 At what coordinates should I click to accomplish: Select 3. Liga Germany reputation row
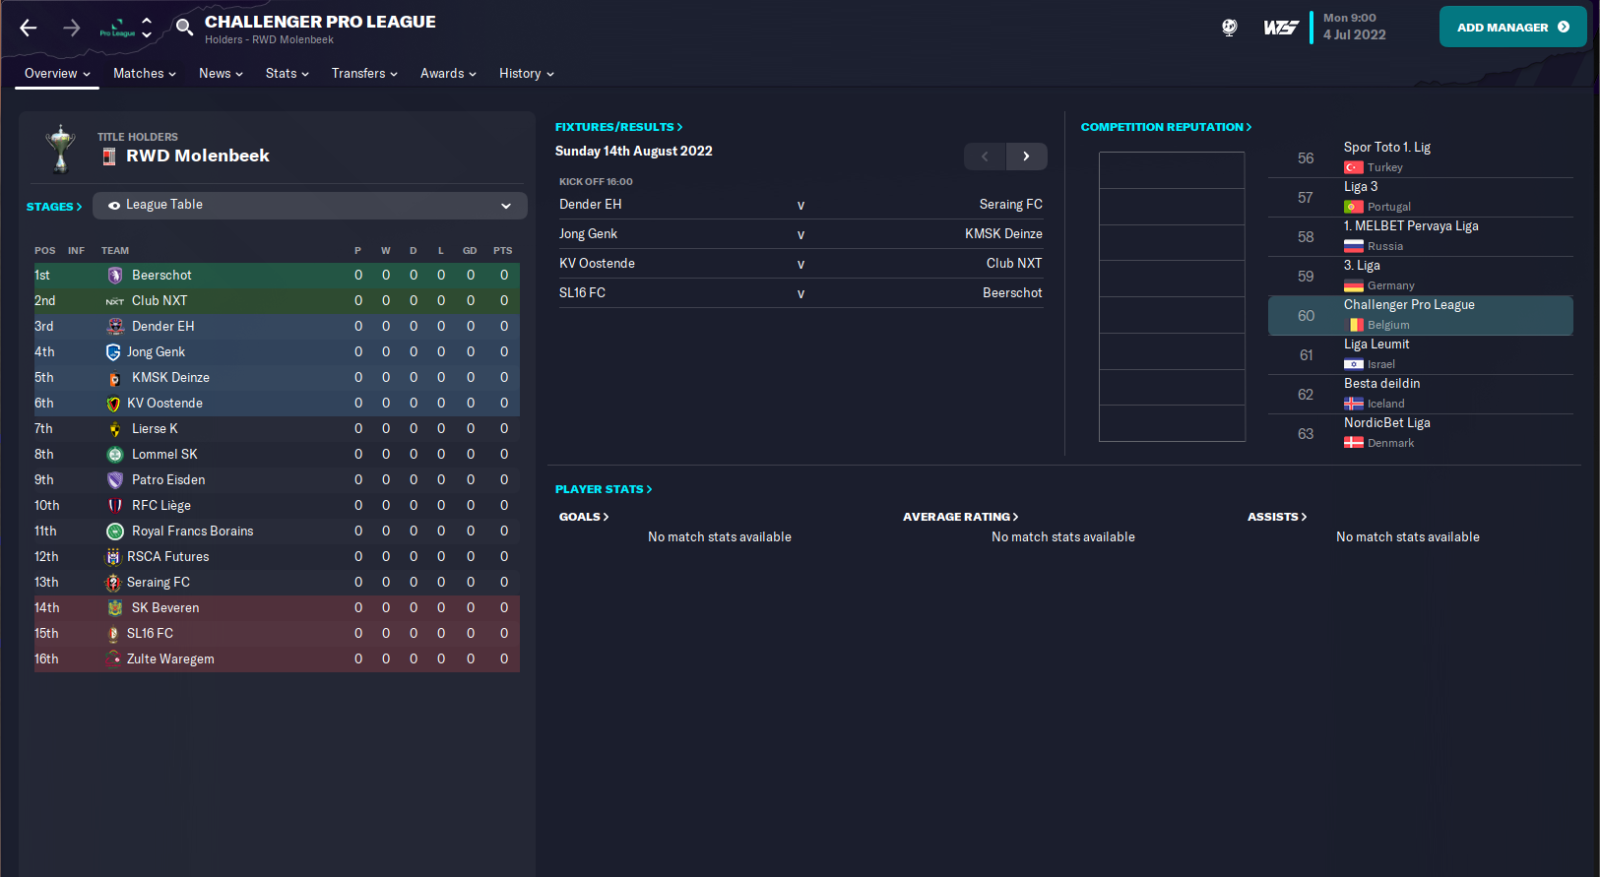(1420, 276)
